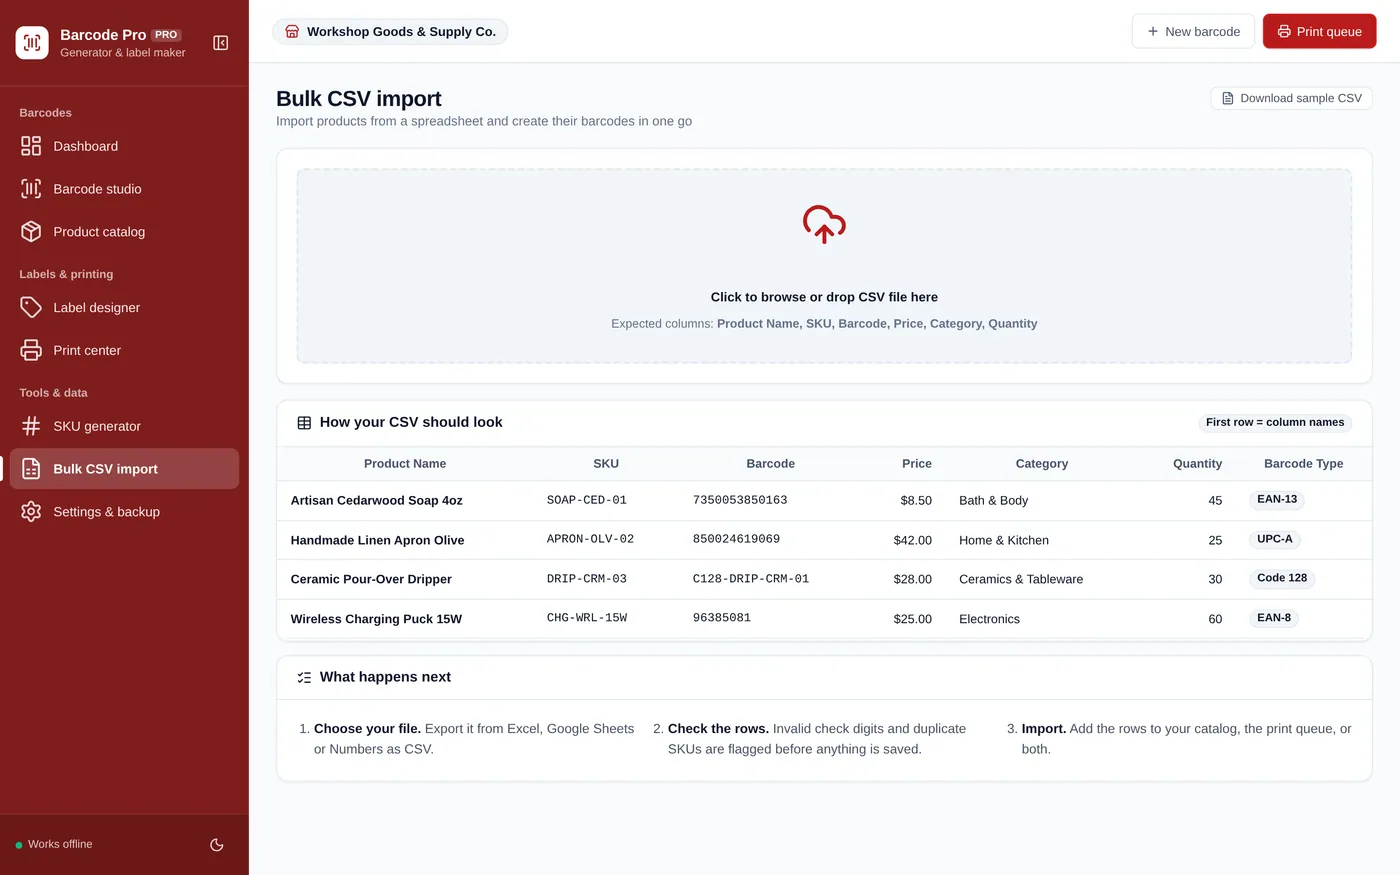The width and height of the screenshot is (1400, 875).
Task: Open Settings & backup
Action: 124,512
